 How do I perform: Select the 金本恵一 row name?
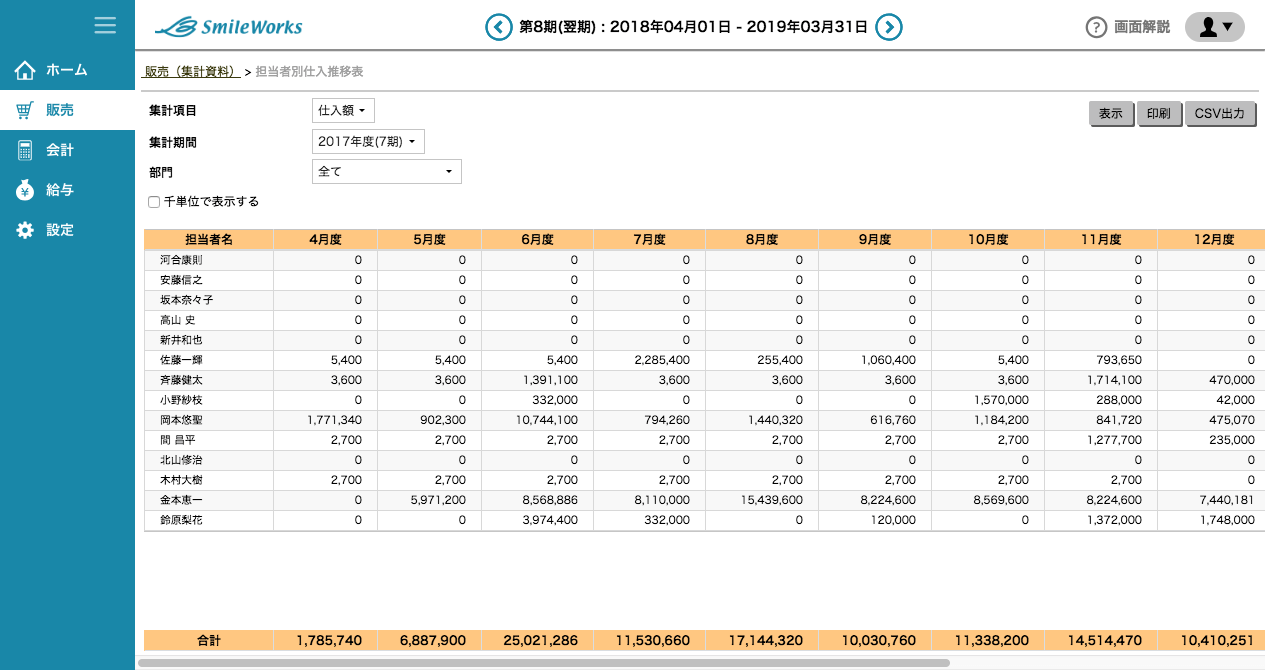[181, 500]
